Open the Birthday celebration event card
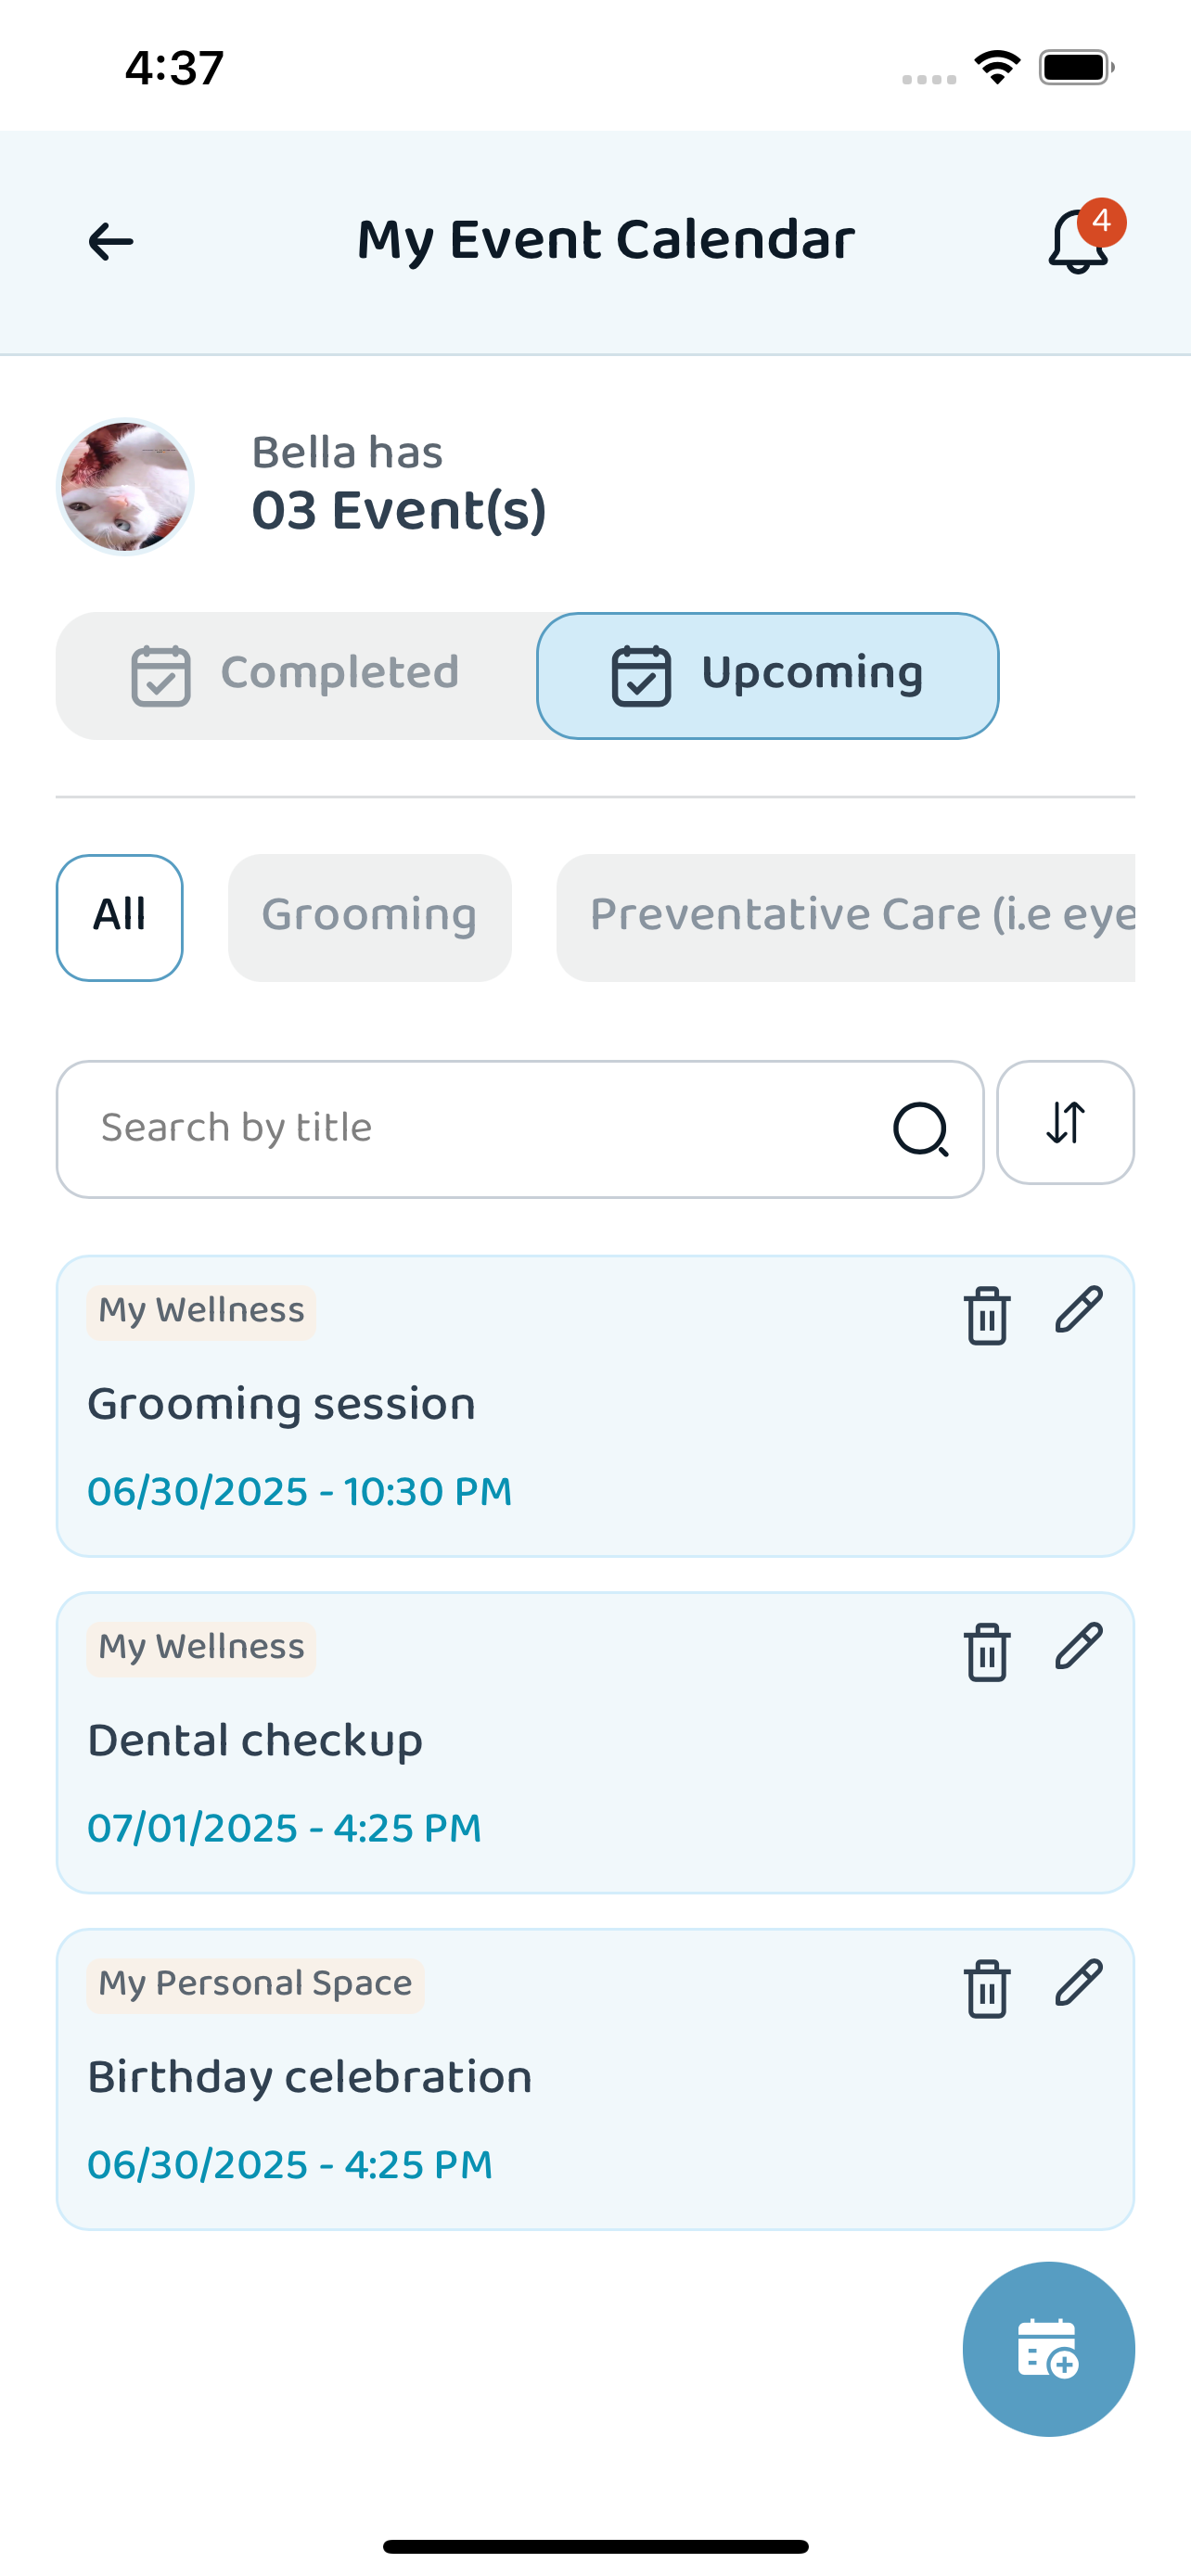The width and height of the screenshot is (1191, 2576). pyautogui.click(x=595, y=2079)
